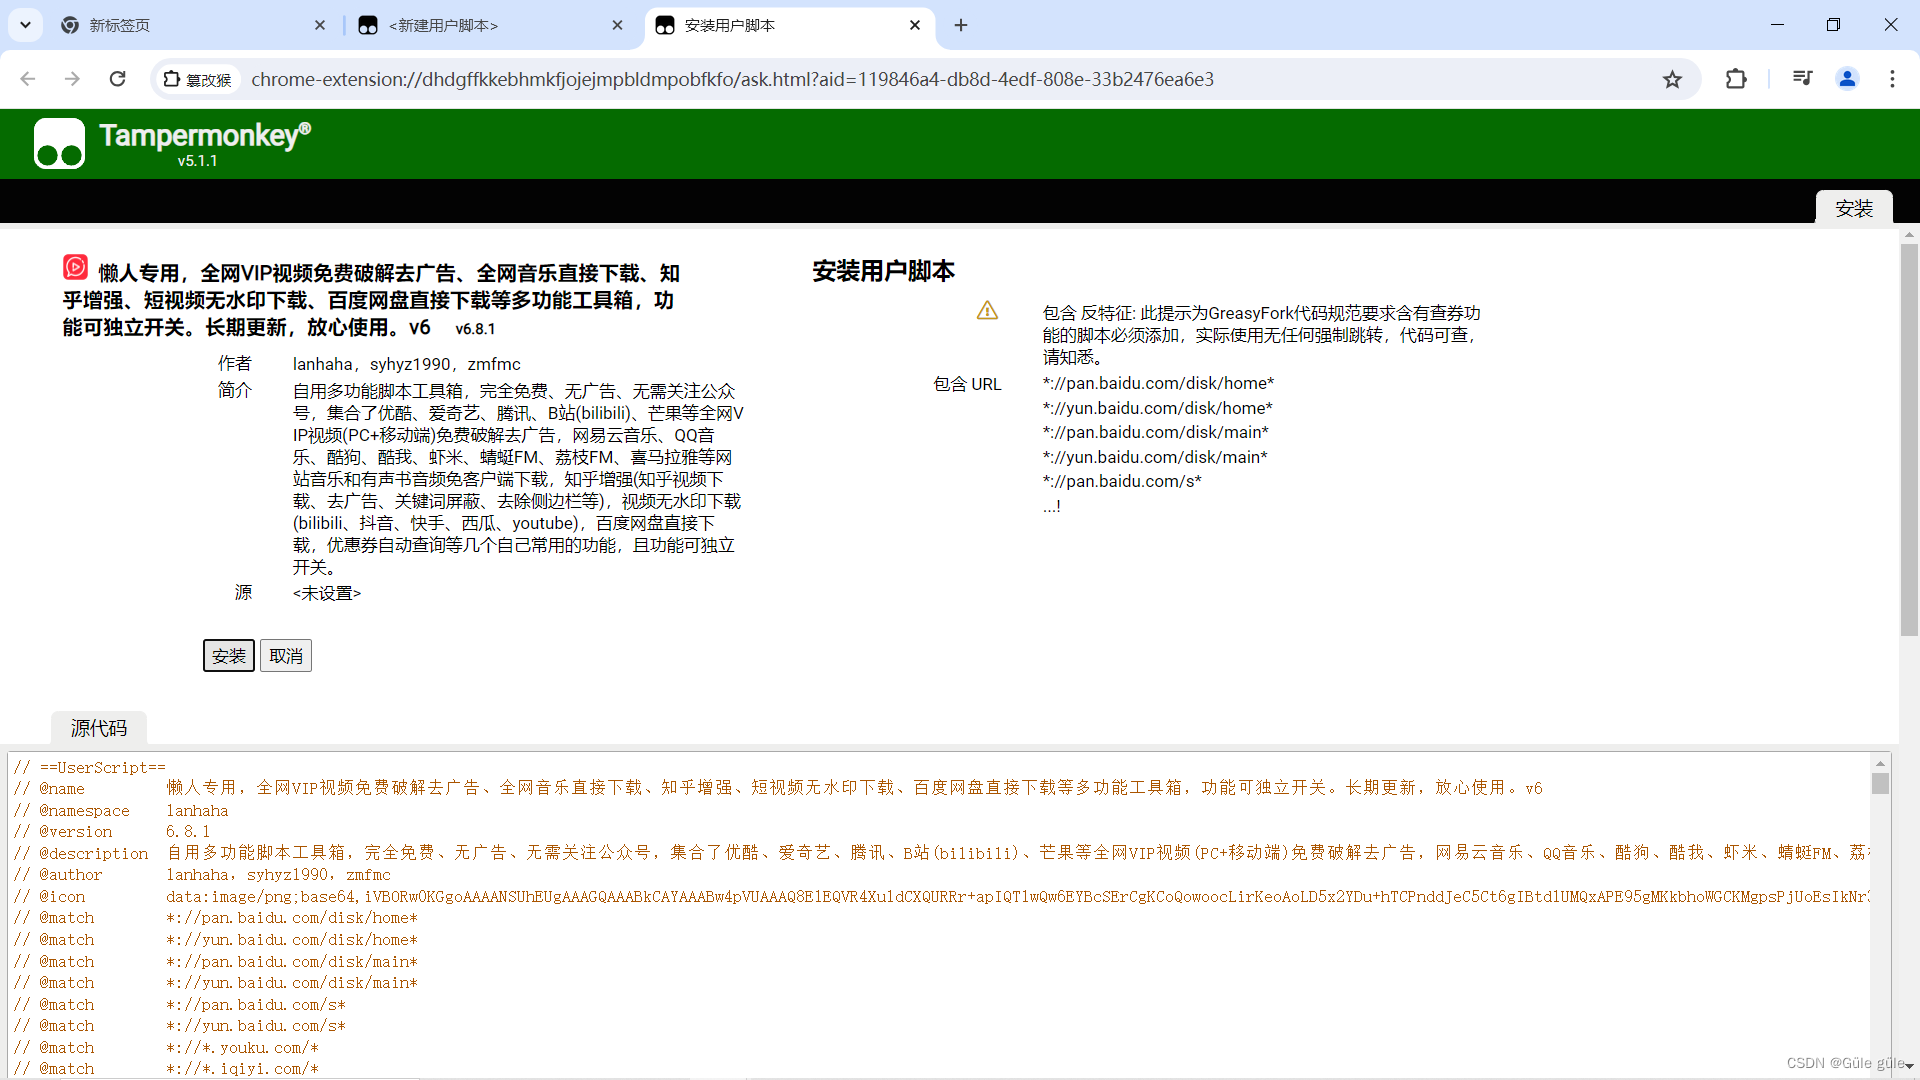Open the browser extensions puzzle icon

(1736, 79)
